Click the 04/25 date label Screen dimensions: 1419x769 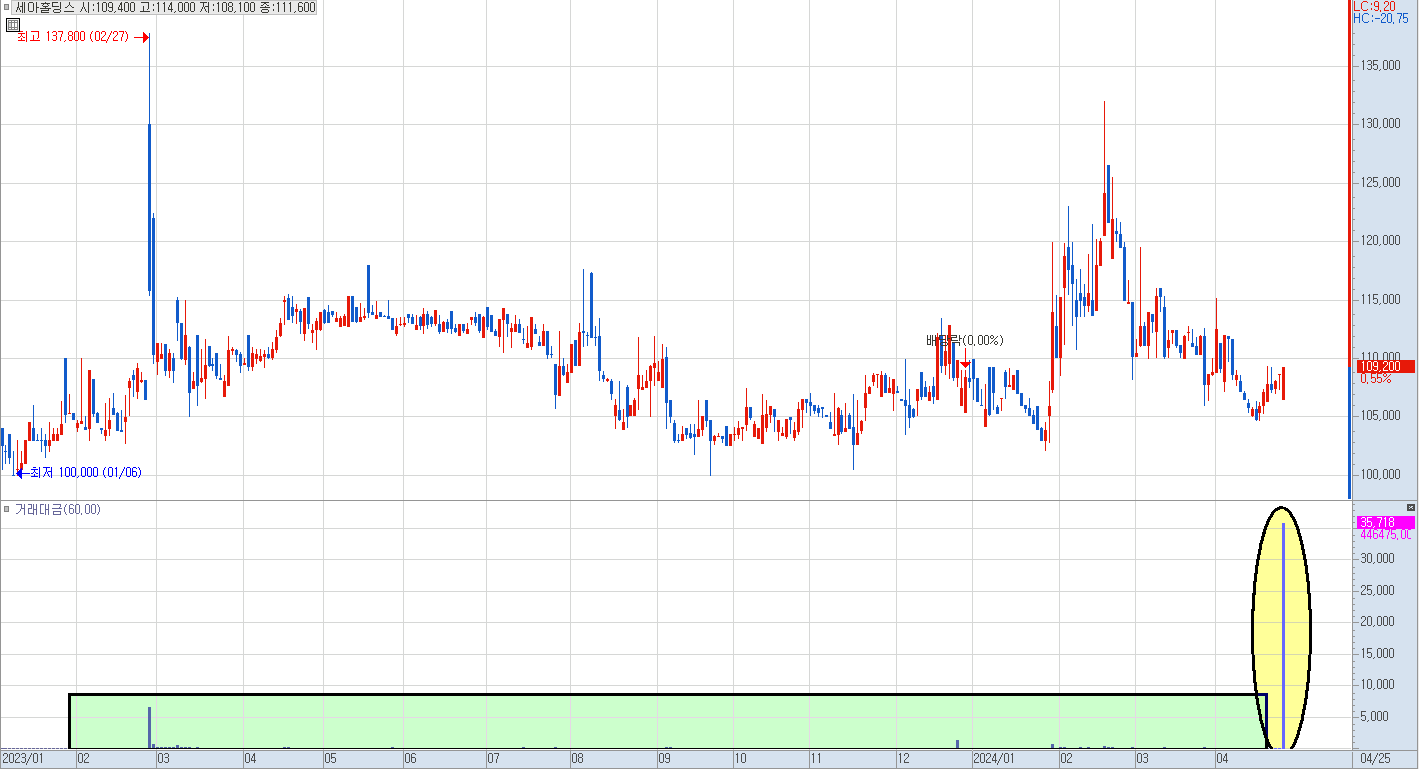click(1376, 760)
